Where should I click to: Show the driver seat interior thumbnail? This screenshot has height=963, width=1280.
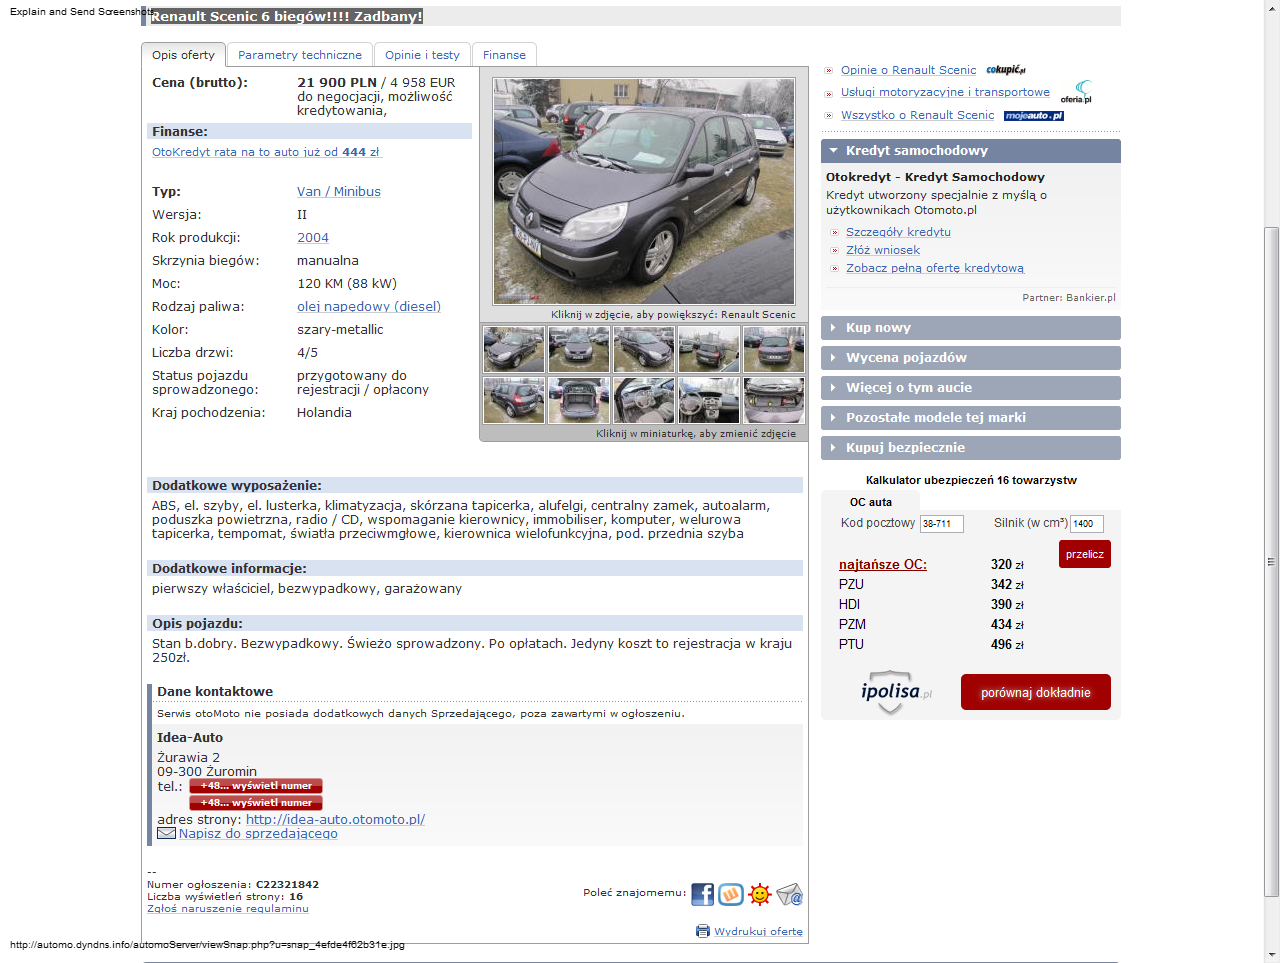(643, 400)
